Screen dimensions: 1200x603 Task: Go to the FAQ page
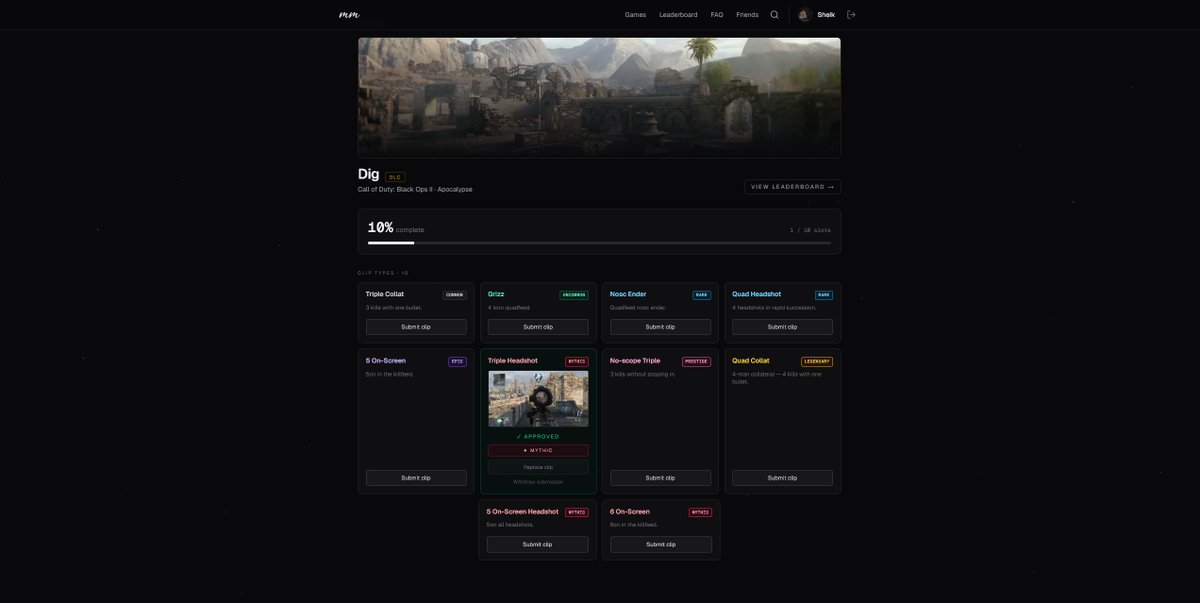click(717, 15)
